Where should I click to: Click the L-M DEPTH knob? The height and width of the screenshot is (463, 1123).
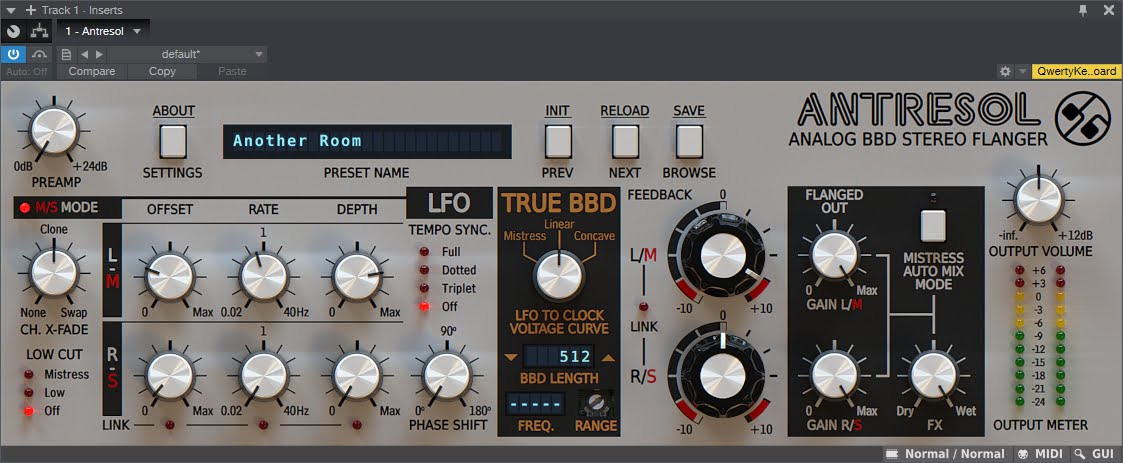[357, 277]
